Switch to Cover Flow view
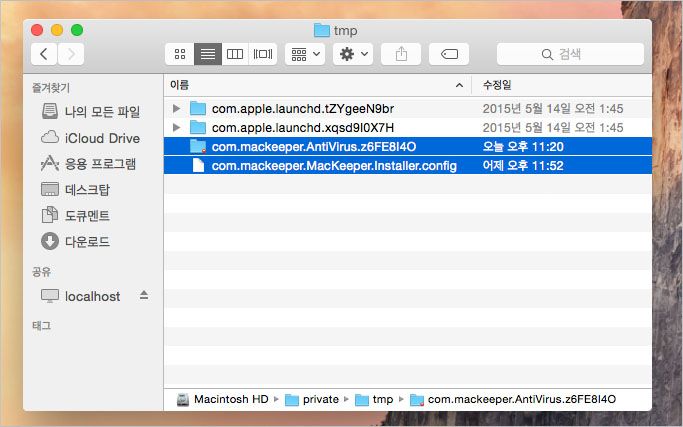683x427 pixels. pos(263,54)
